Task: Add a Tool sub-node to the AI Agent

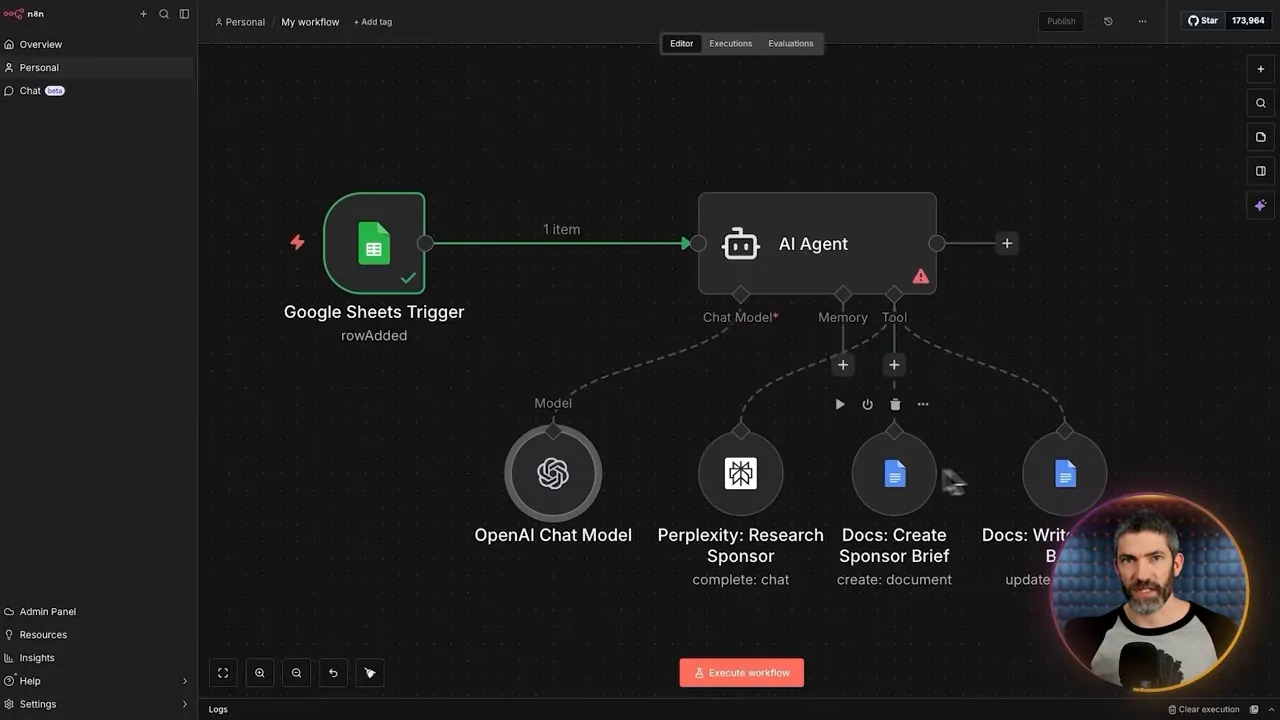Action: point(894,365)
